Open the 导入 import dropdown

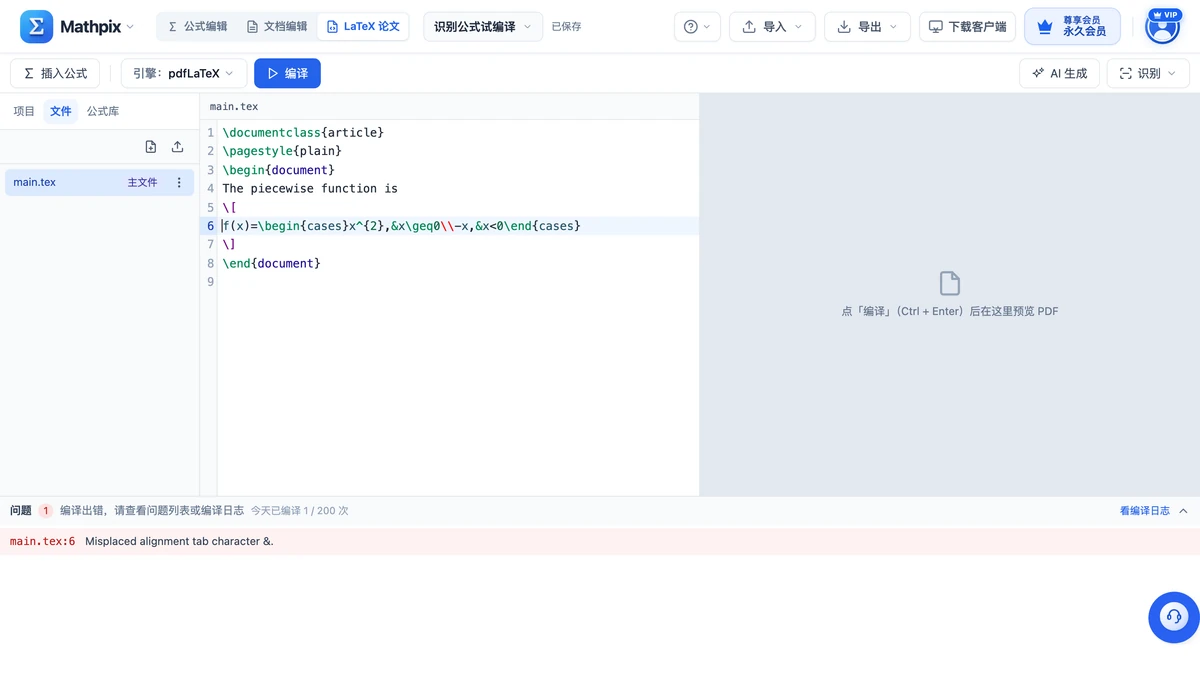[x=772, y=27]
